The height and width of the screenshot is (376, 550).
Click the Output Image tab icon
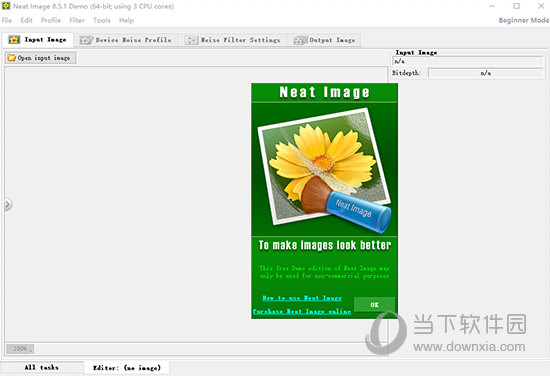tap(300, 40)
